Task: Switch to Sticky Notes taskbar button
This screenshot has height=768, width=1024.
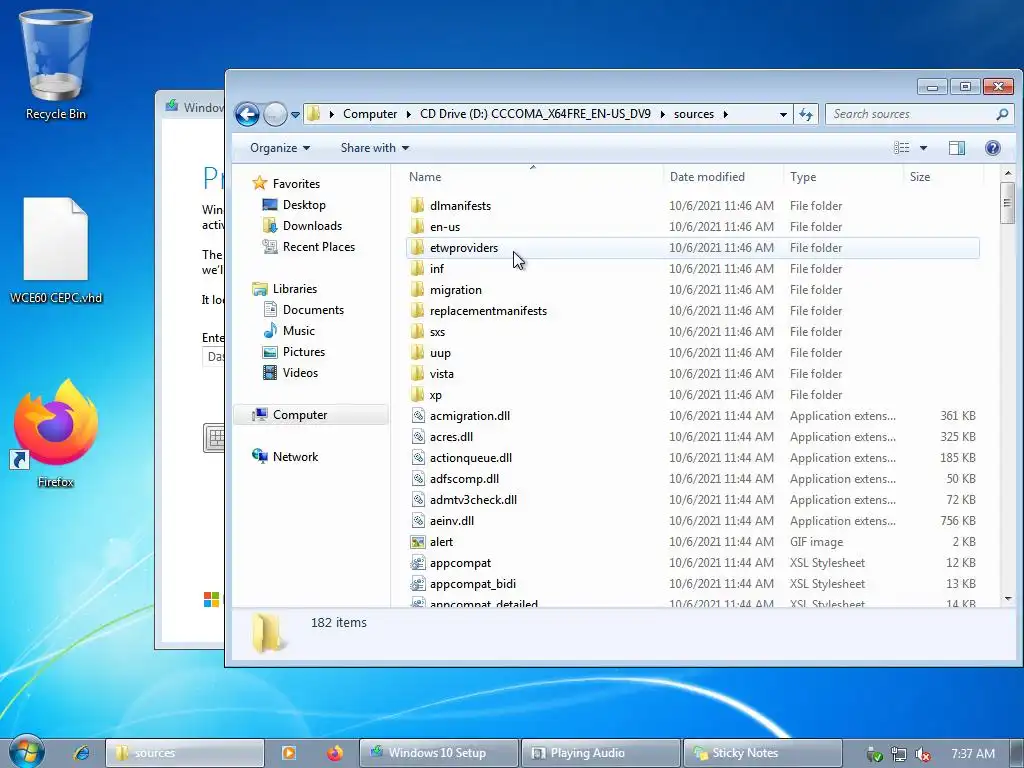Action: 761,753
